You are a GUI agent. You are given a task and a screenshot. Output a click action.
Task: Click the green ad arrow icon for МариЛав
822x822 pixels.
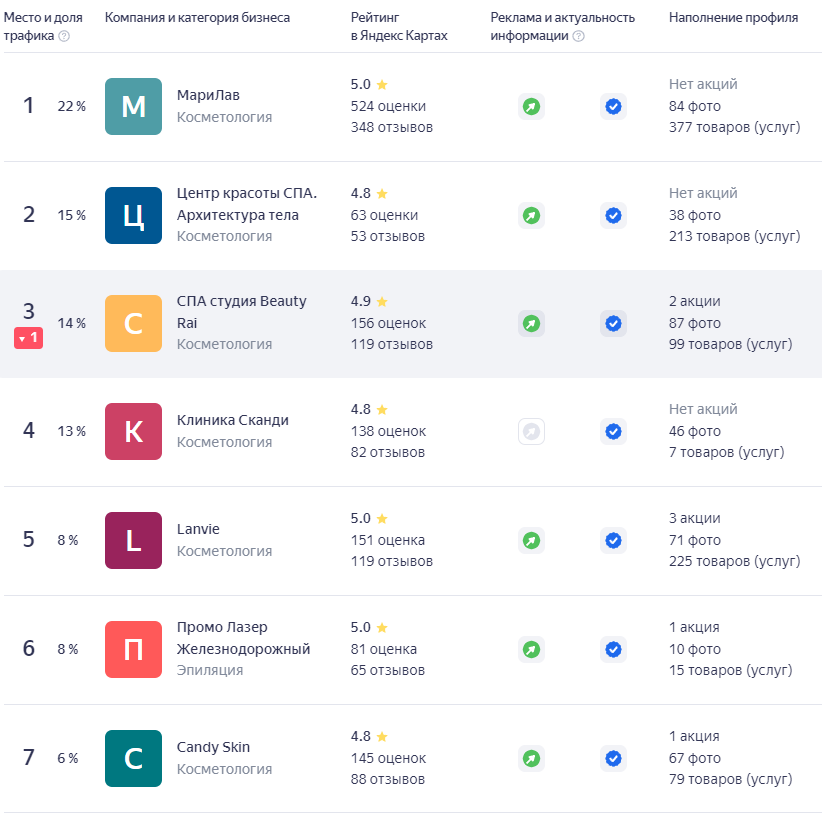pyautogui.click(x=531, y=106)
